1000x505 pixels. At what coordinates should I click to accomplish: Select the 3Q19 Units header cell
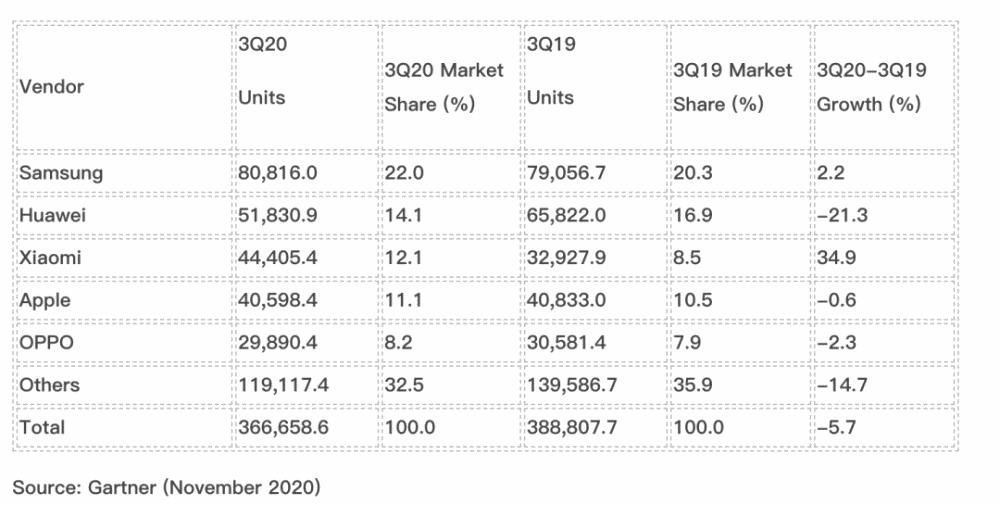[x=550, y=72]
